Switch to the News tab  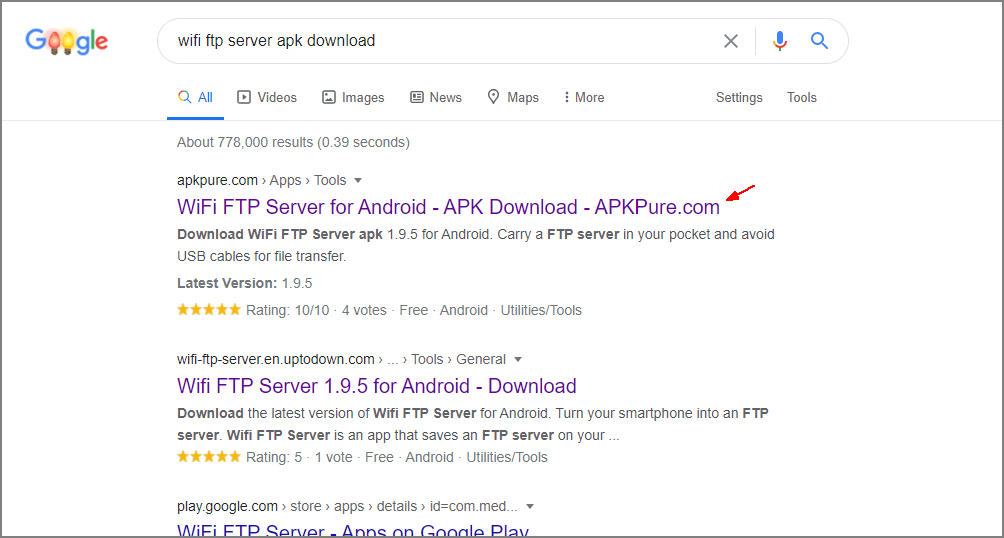tap(436, 97)
